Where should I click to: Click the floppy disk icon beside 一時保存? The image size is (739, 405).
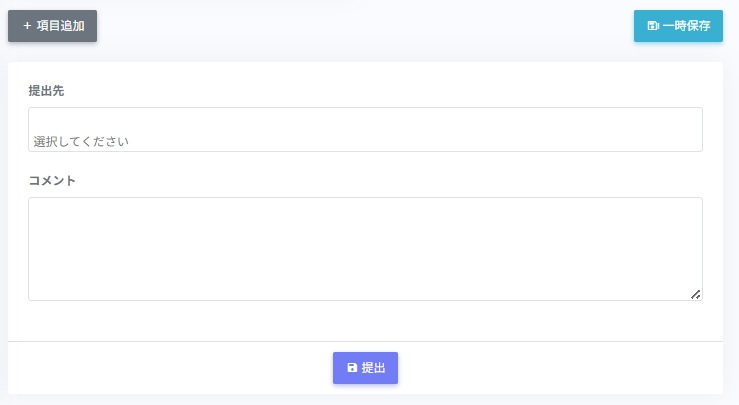[x=653, y=26]
